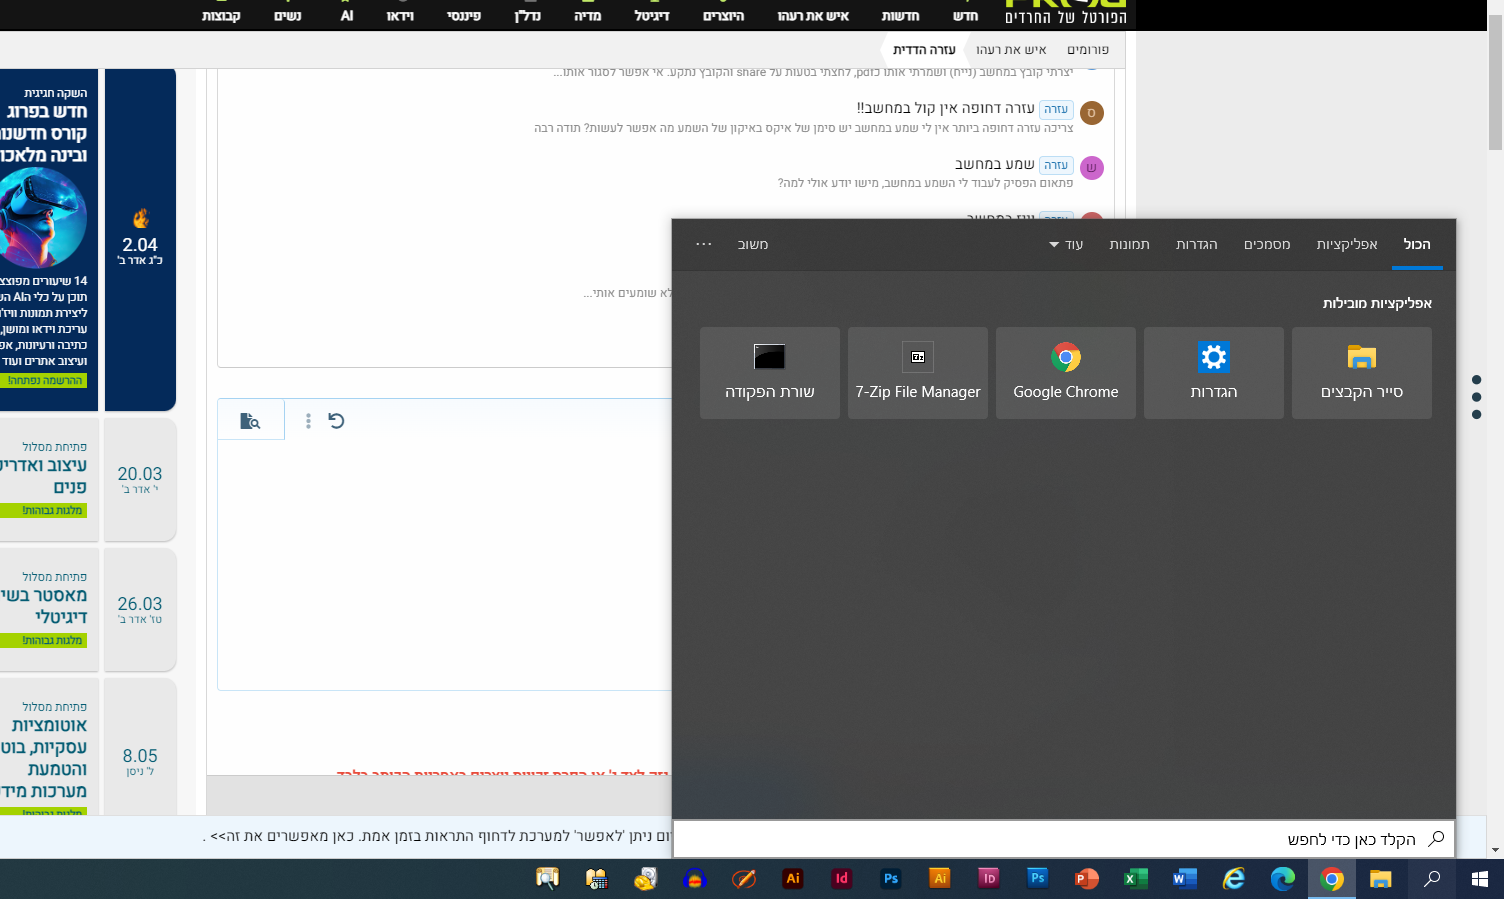Expand the עוד dropdown in search panel
The width and height of the screenshot is (1504, 899).
[1067, 245]
